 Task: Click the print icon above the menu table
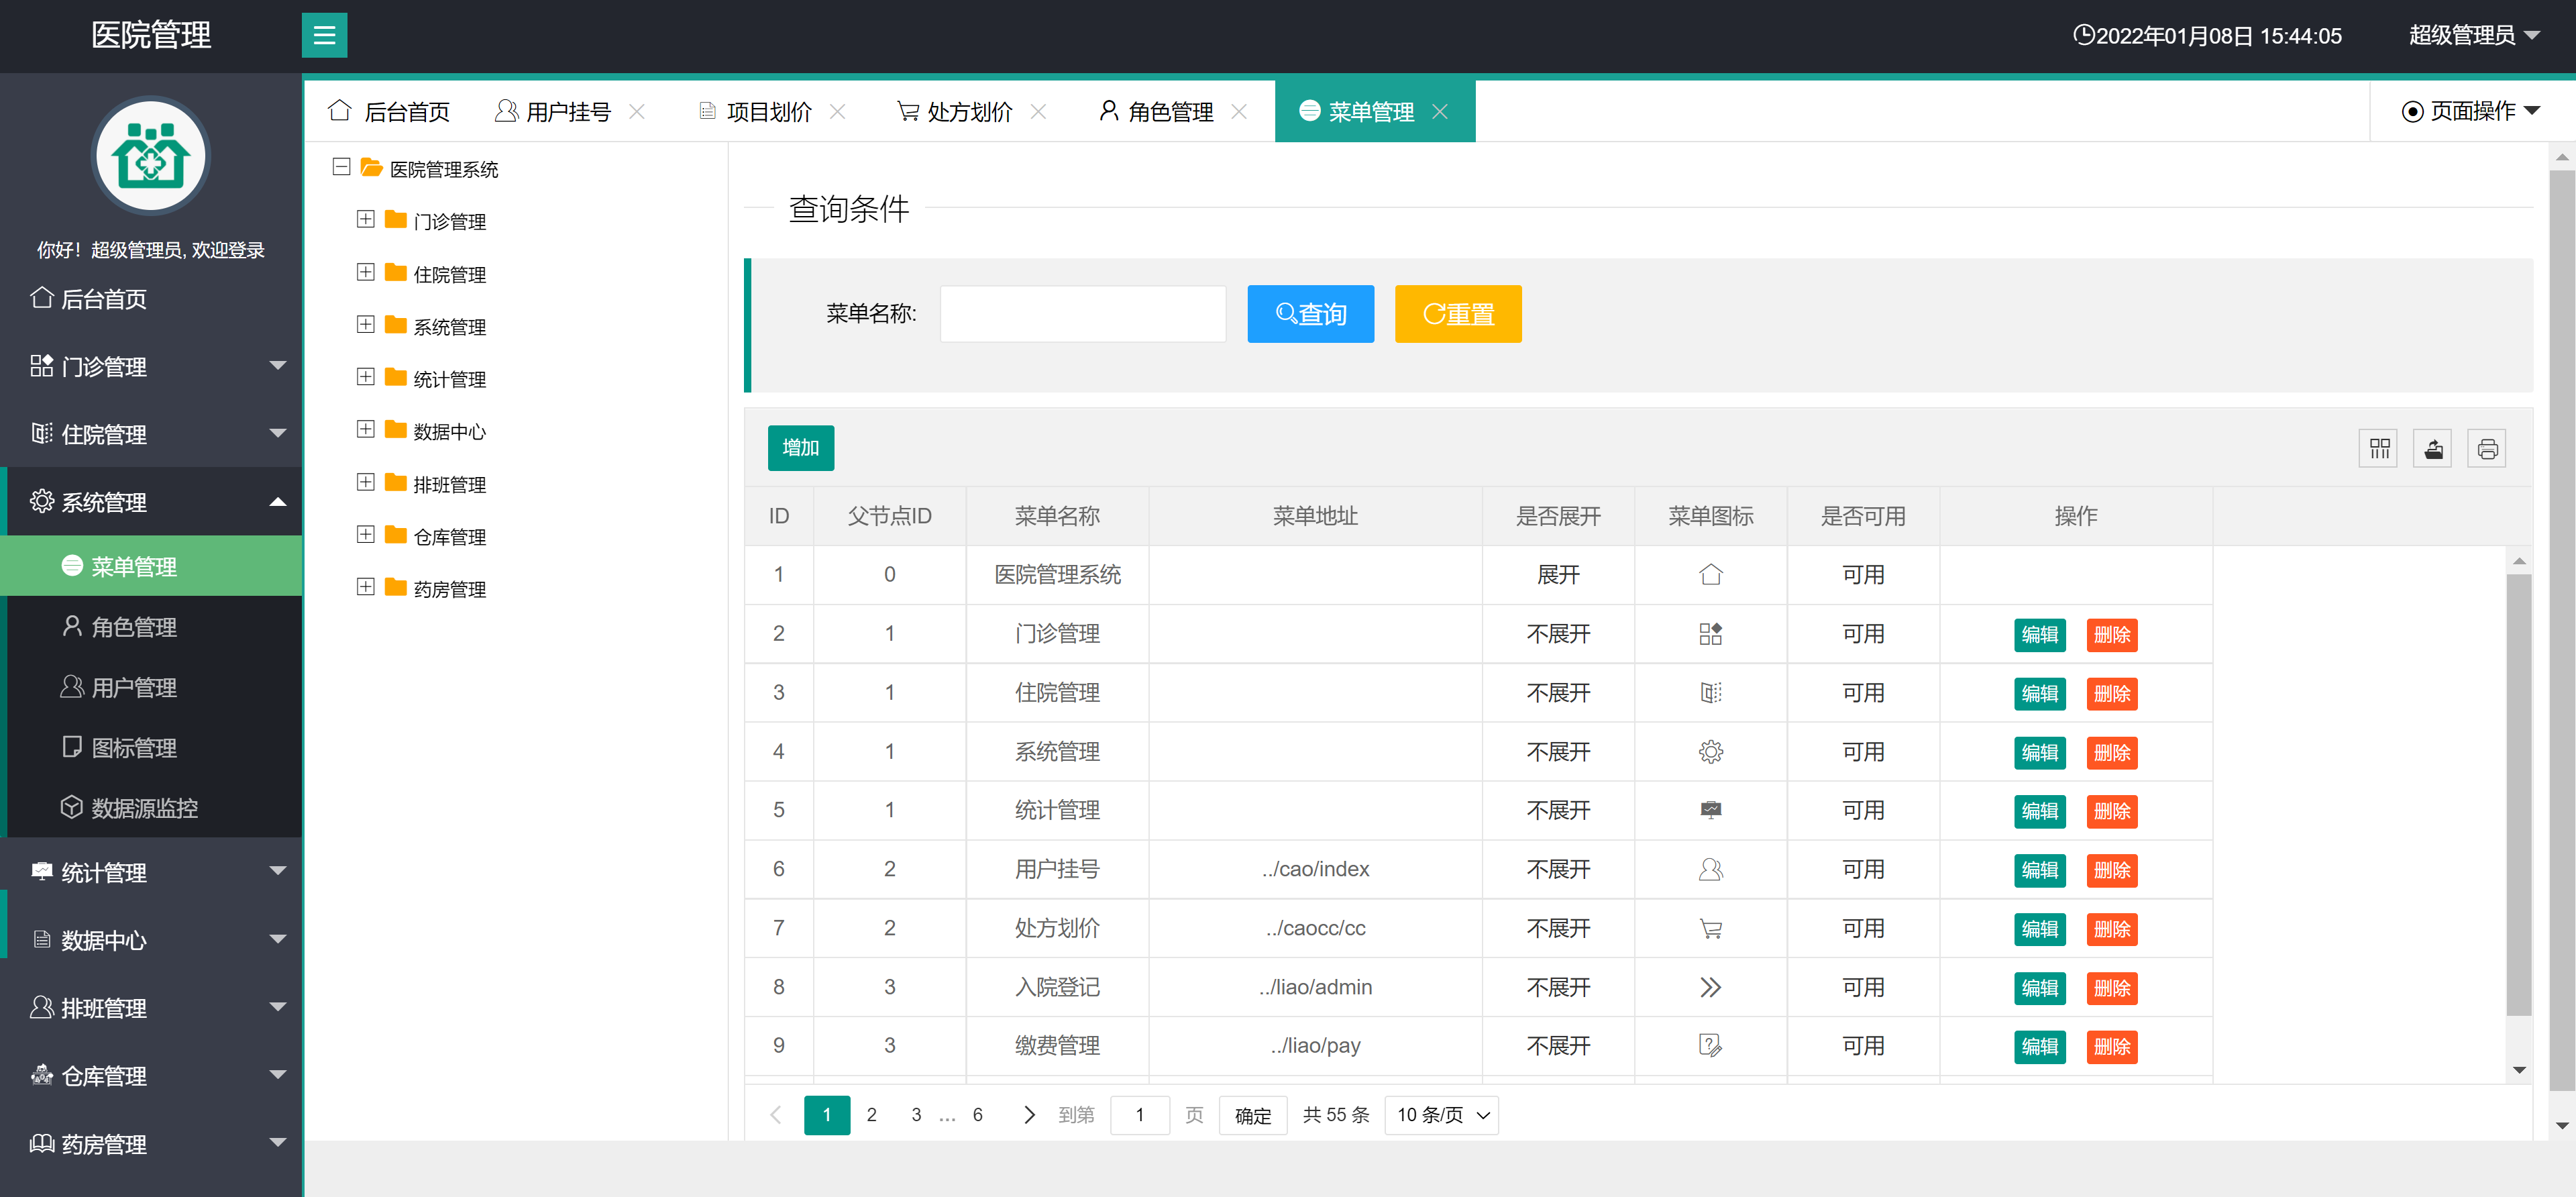(2487, 448)
